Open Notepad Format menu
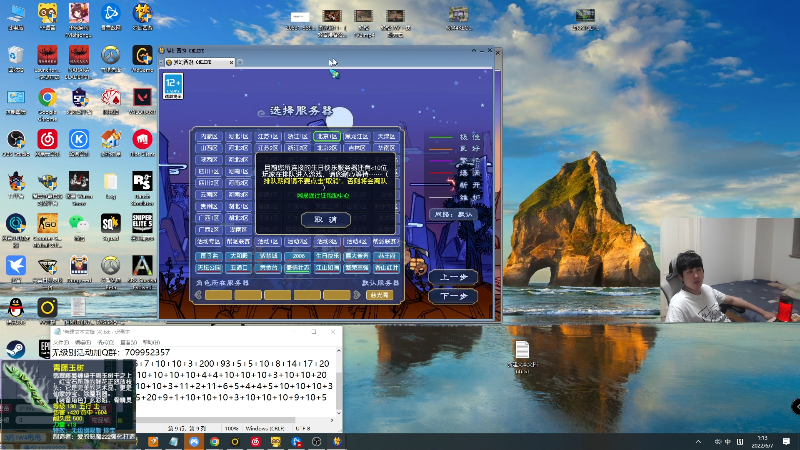The width and height of the screenshot is (800, 450). tap(106, 342)
